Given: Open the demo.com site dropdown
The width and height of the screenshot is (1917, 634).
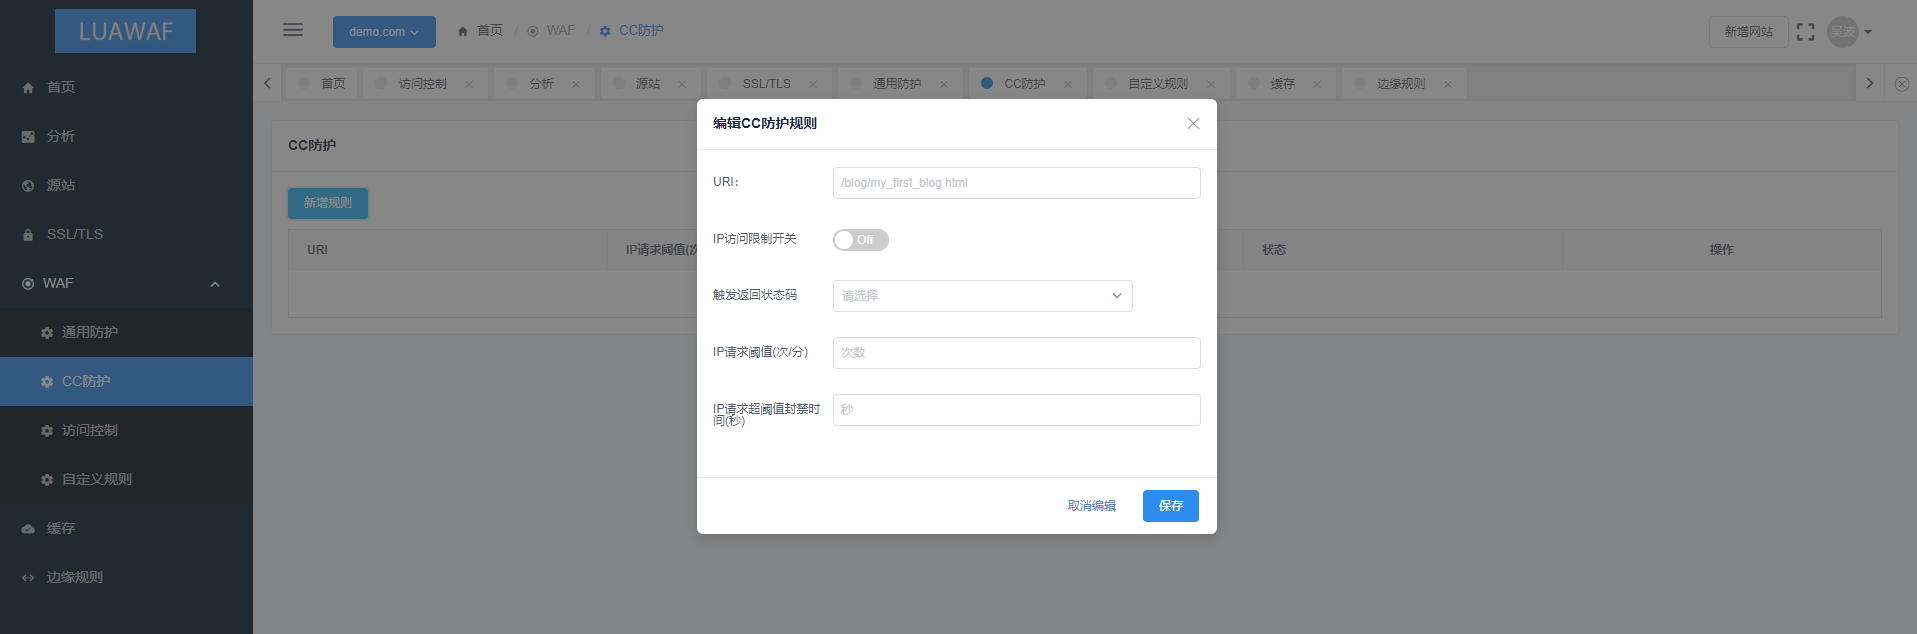Looking at the screenshot, I should pos(384,32).
